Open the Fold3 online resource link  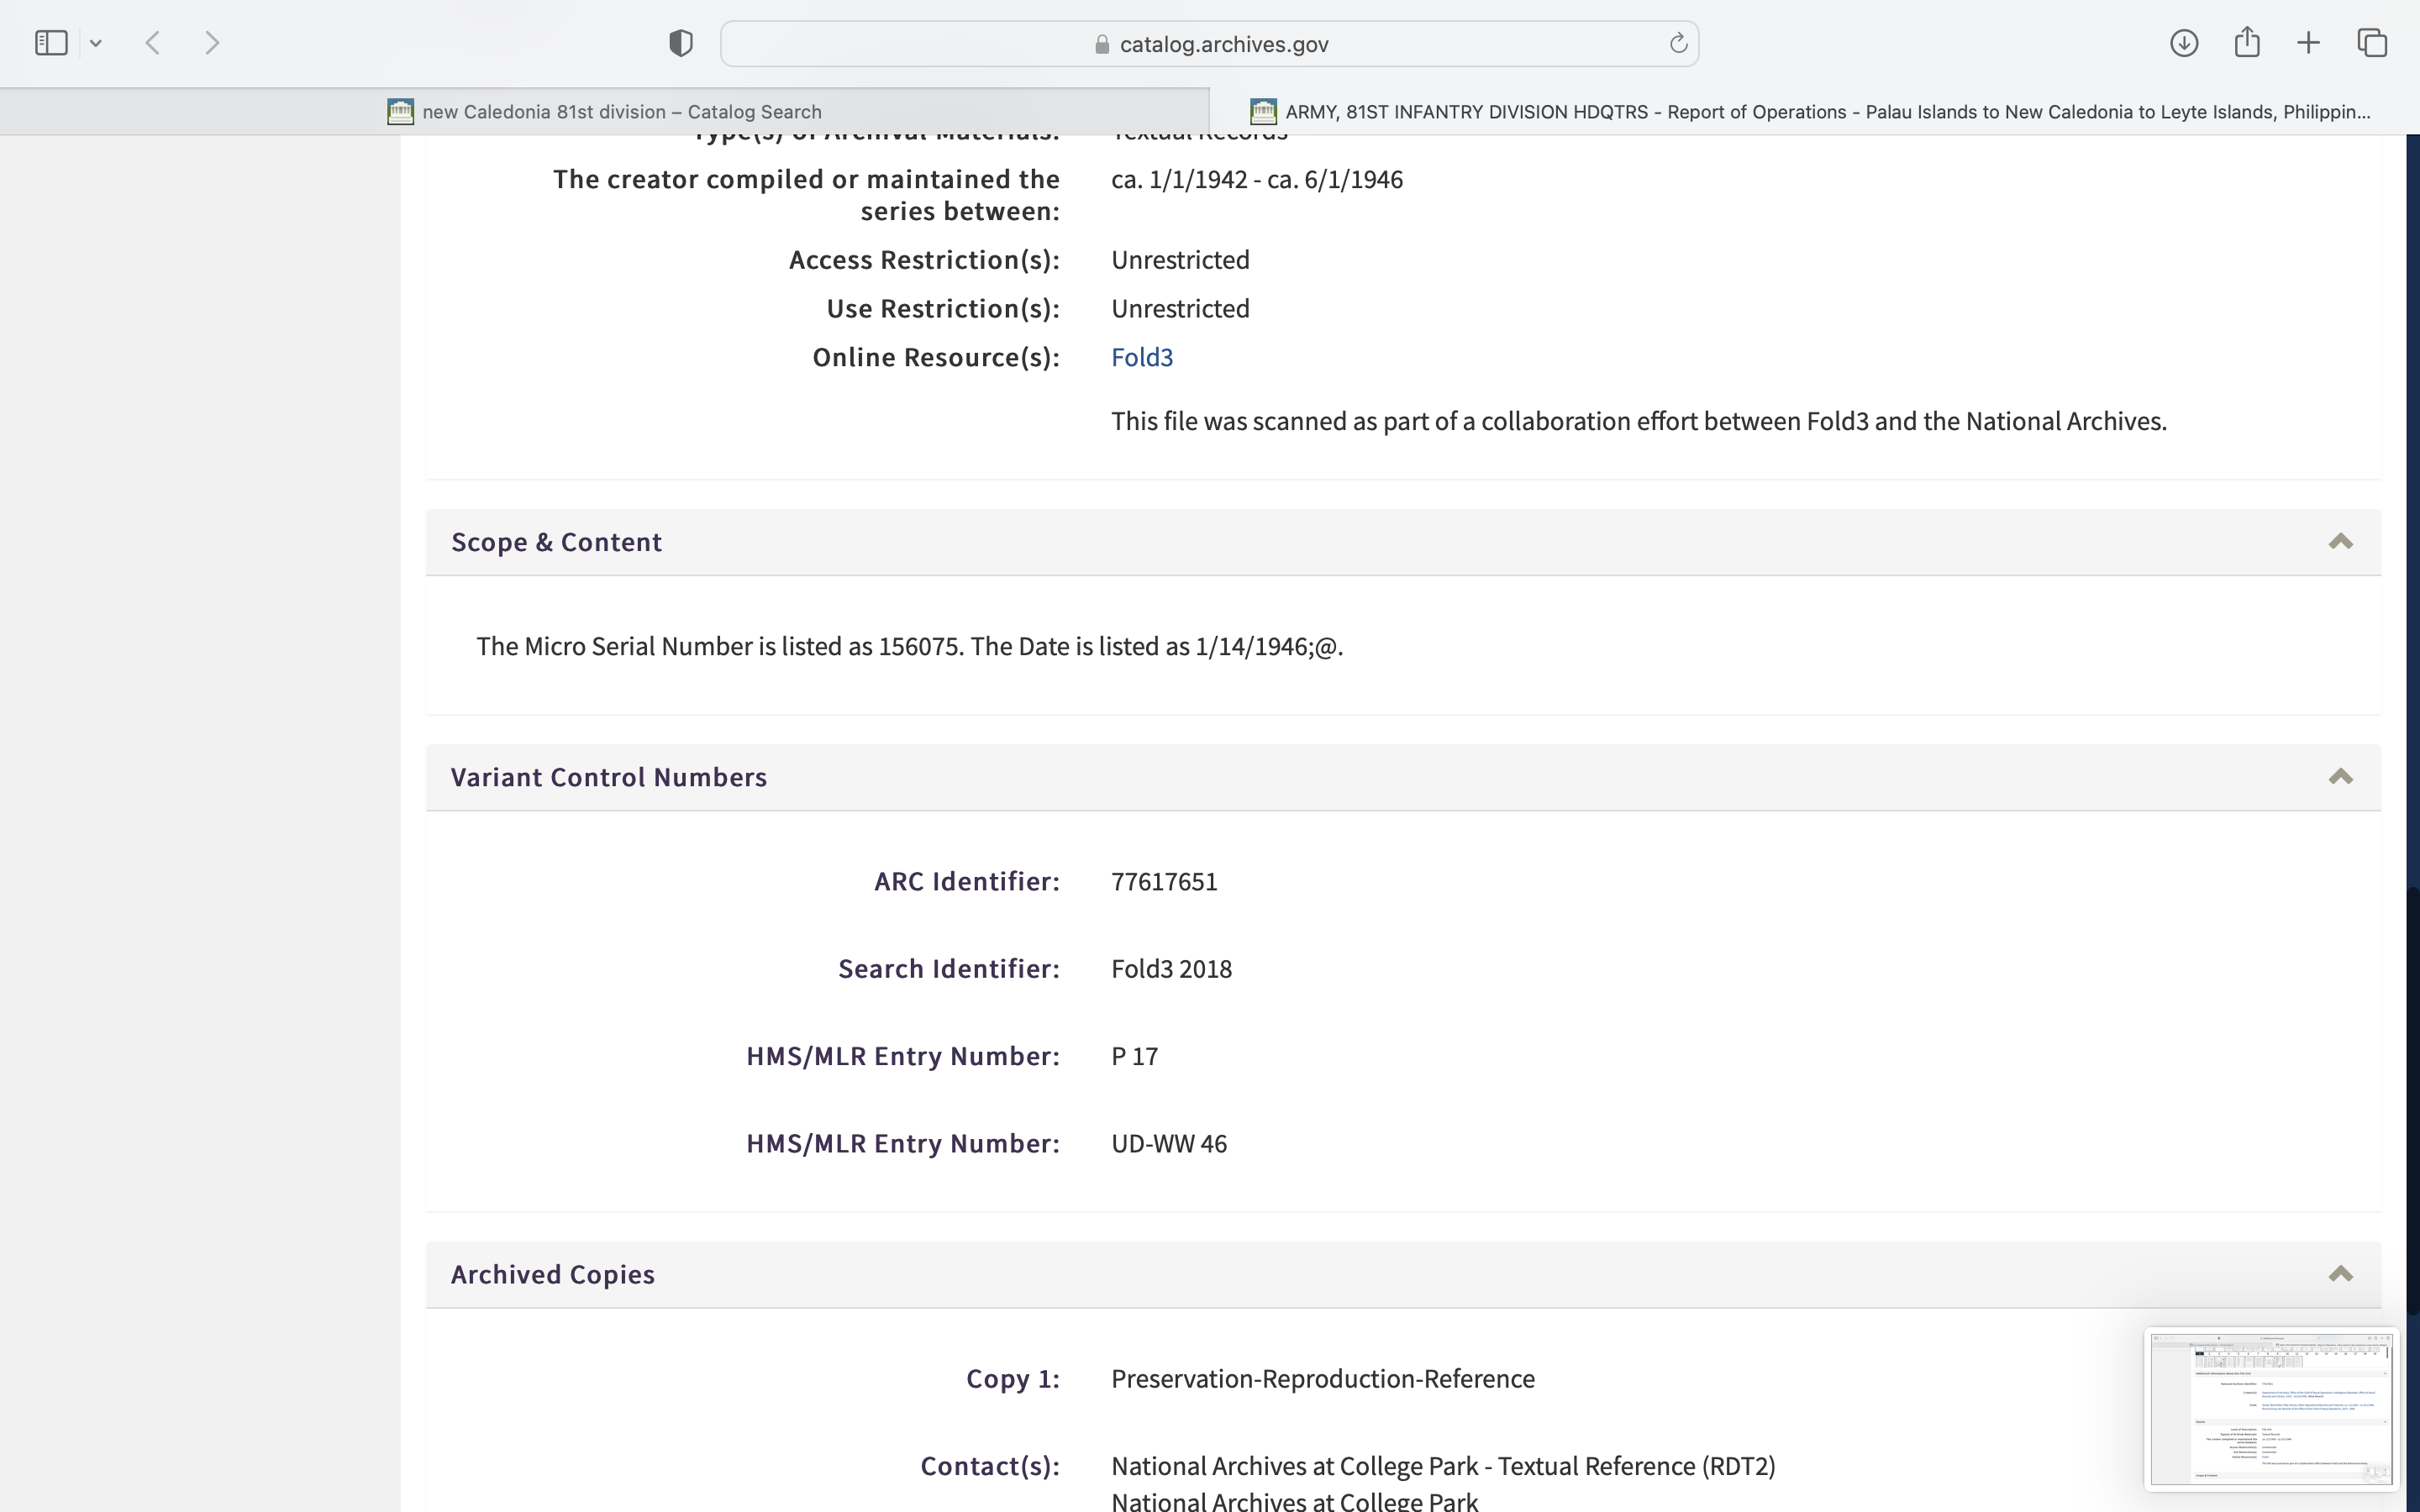click(x=1141, y=357)
